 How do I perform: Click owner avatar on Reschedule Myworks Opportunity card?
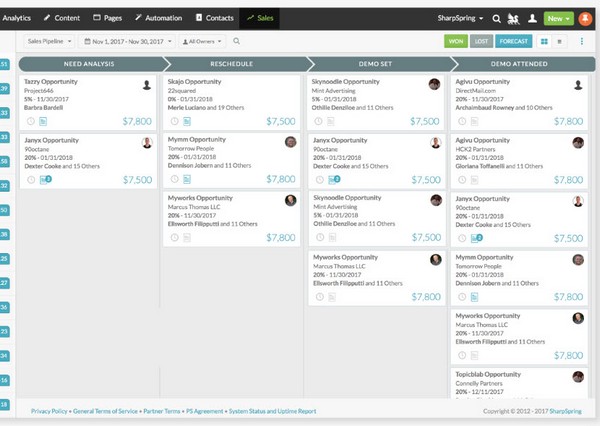(x=291, y=200)
